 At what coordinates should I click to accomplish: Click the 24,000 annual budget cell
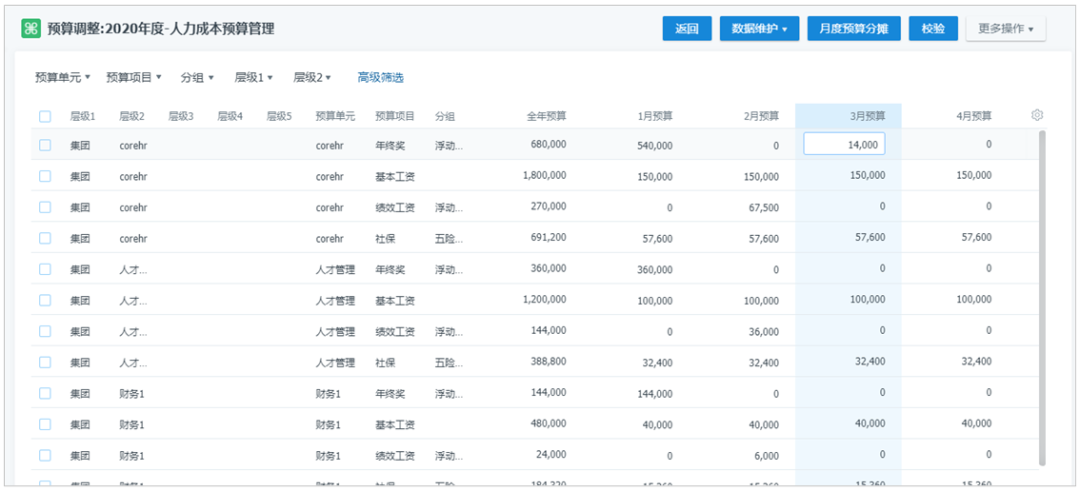tap(551, 454)
